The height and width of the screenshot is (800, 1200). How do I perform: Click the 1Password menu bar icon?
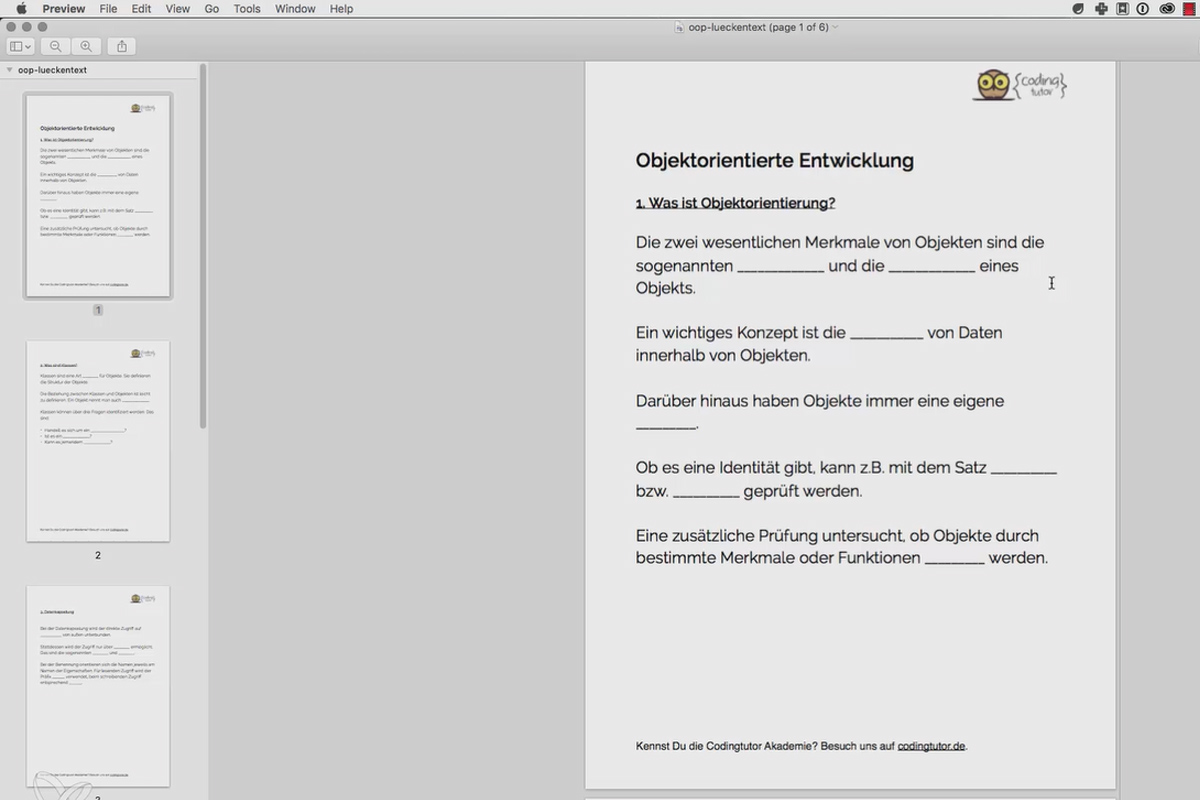pos(1143,9)
